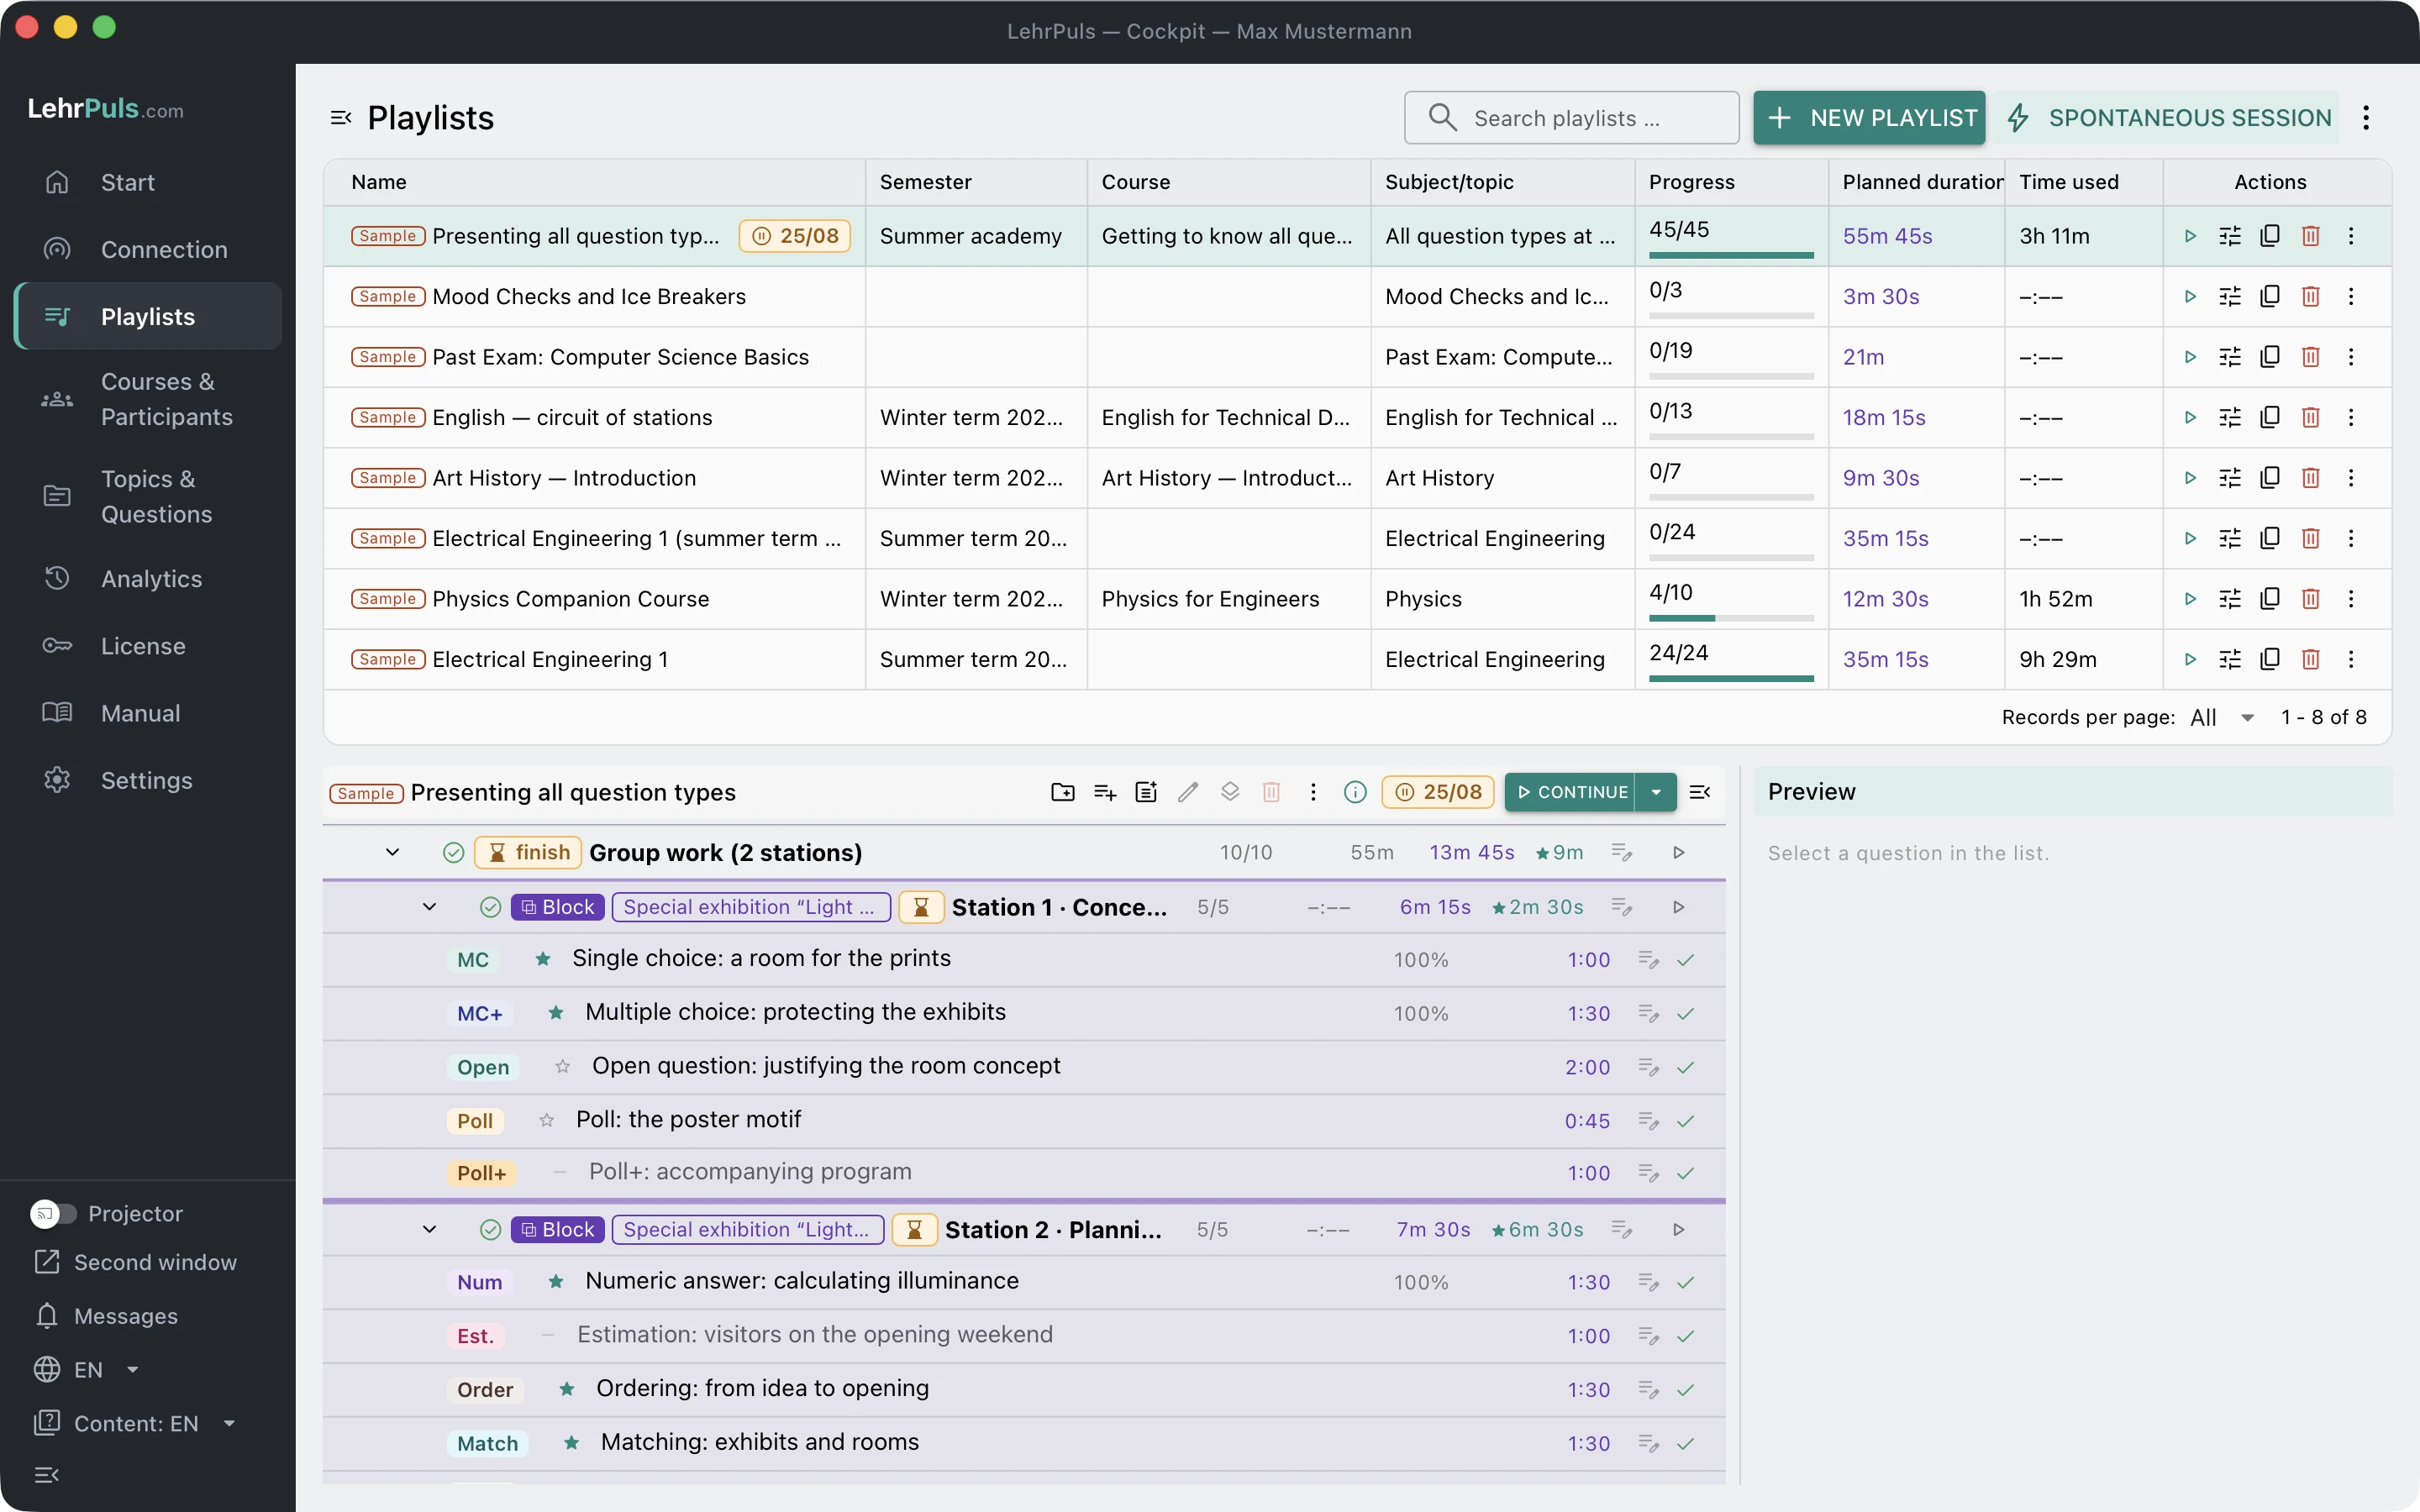Click the pencil edit icon in playlist toolbar
This screenshot has width=2420, height=1512.
click(x=1188, y=792)
